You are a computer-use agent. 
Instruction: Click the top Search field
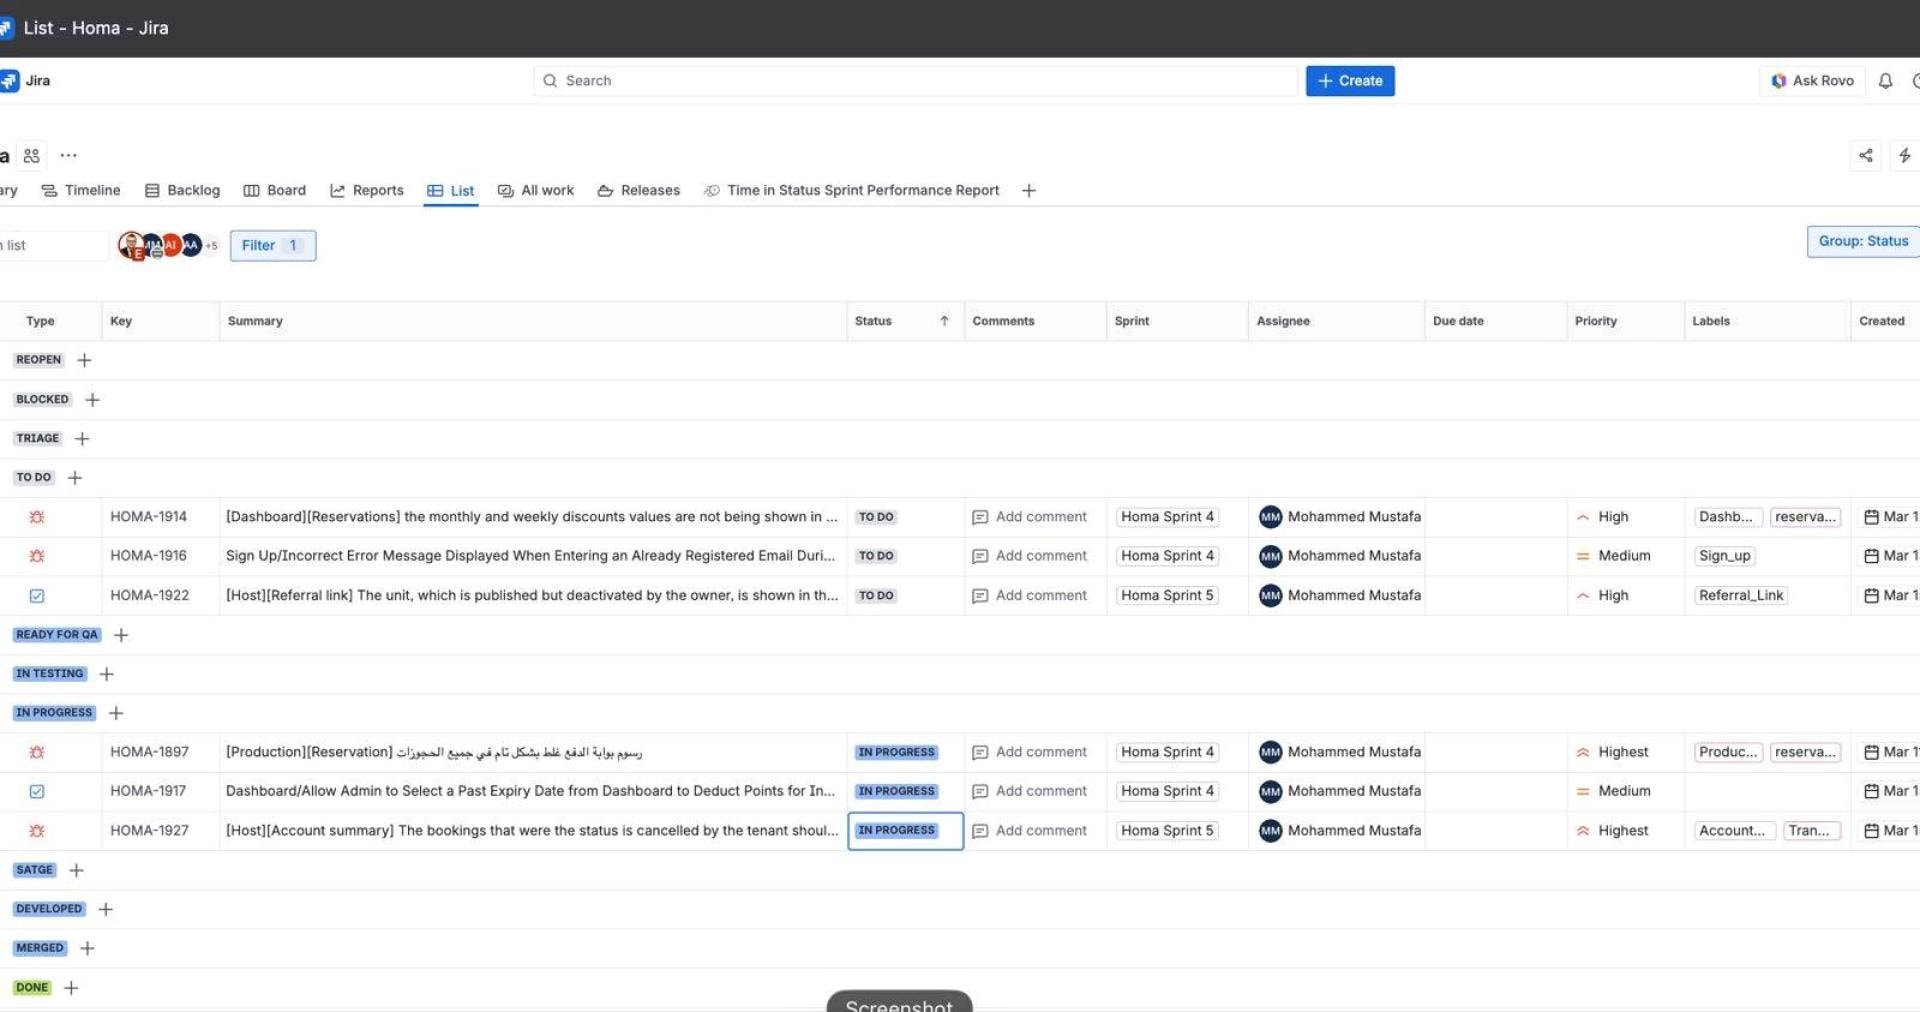click(x=915, y=81)
